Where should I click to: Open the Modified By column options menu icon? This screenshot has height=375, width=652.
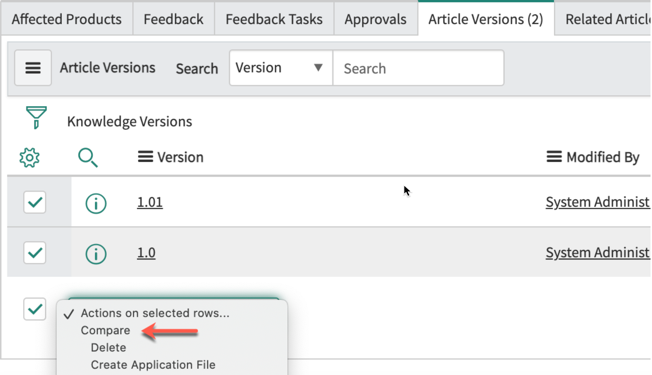554,157
